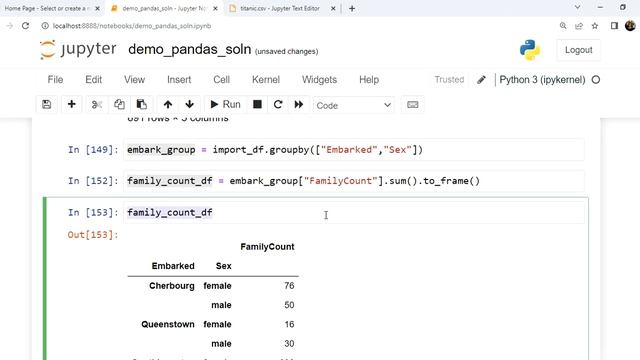Click the Cherbourg row label

point(172,286)
